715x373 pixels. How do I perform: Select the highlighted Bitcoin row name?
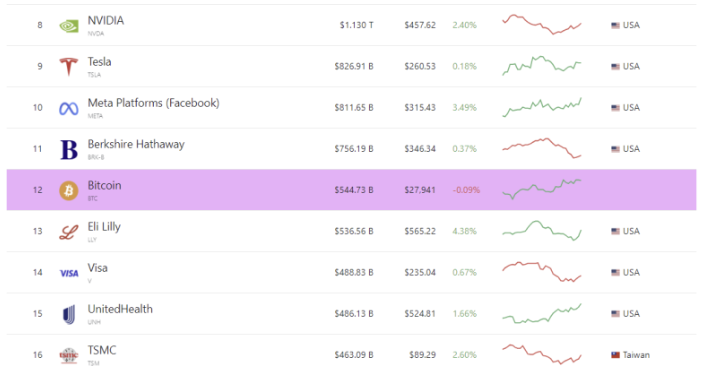pos(104,186)
